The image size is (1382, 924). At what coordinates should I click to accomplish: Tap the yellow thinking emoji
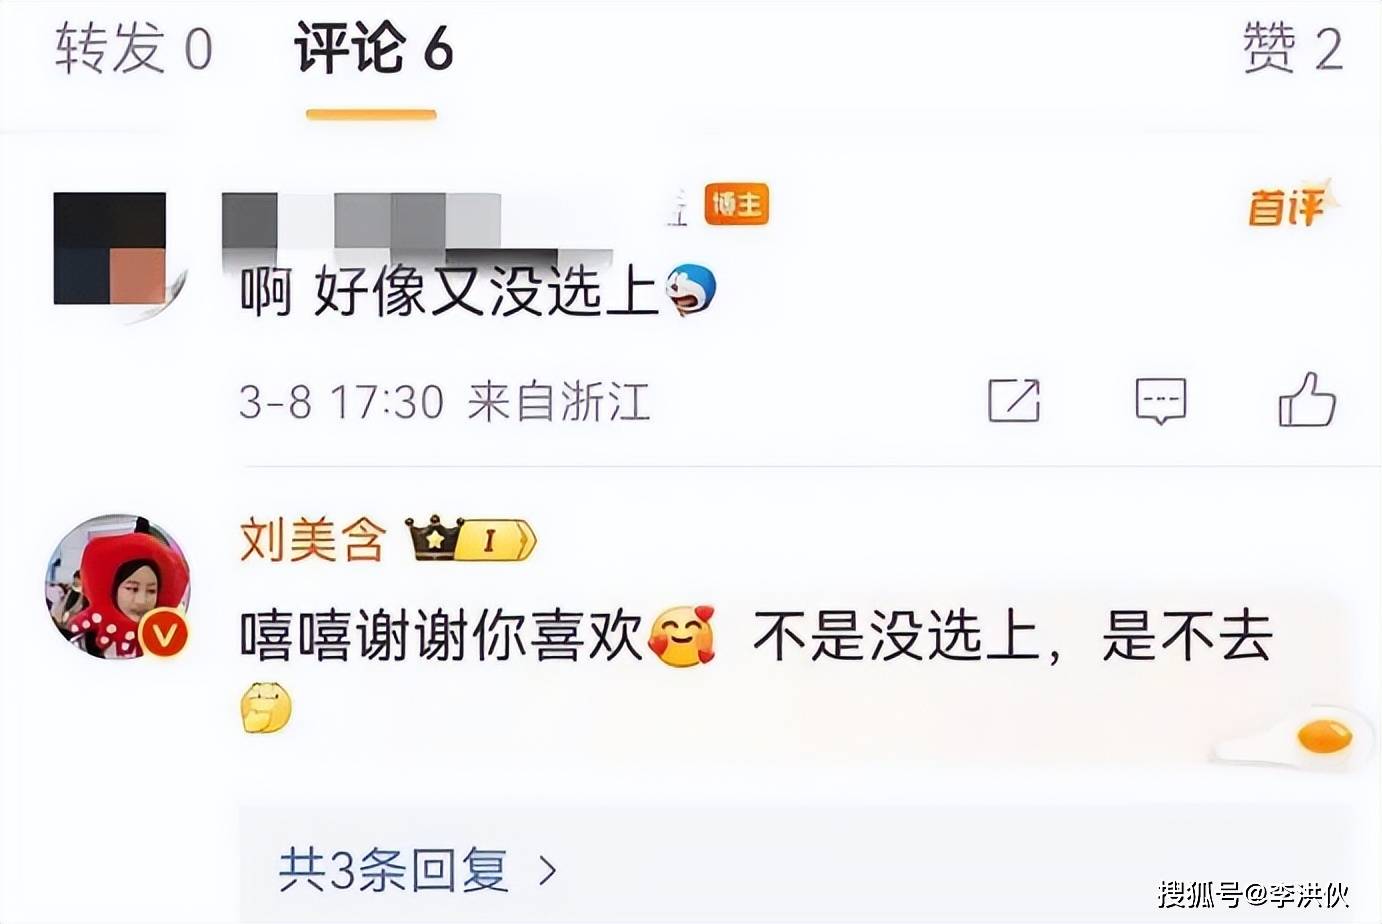pos(266,708)
